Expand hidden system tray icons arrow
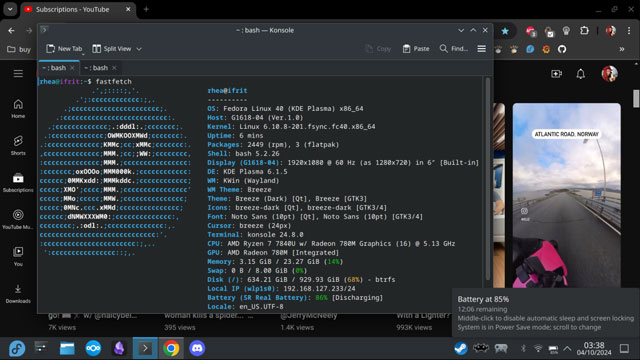This screenshot has height=360, width=640. coord(567,349)
